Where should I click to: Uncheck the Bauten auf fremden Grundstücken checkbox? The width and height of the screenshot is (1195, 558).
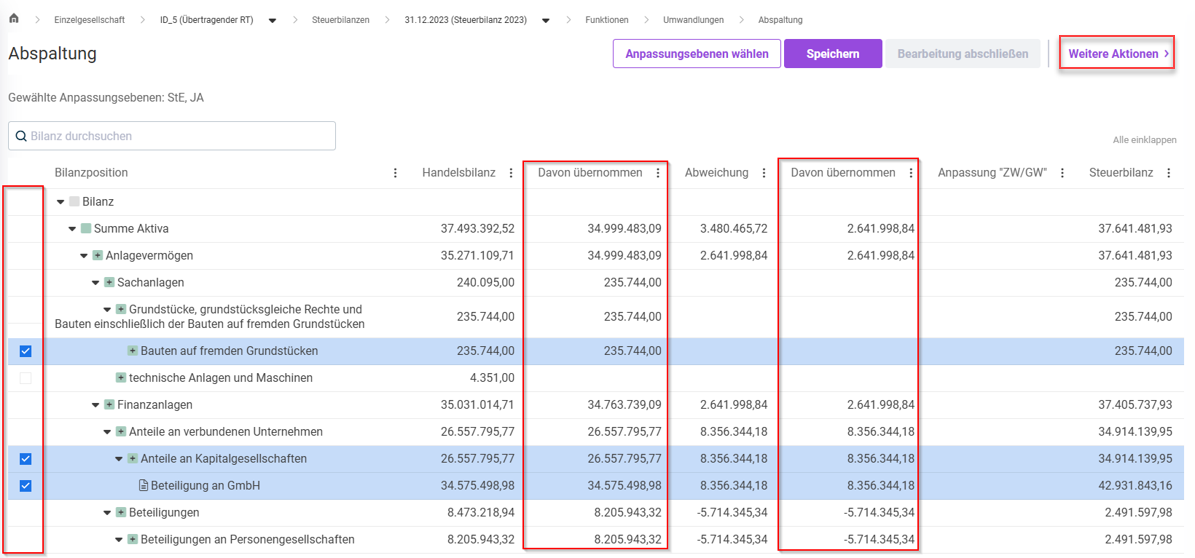pyautogui.click(x=26, y=351)
